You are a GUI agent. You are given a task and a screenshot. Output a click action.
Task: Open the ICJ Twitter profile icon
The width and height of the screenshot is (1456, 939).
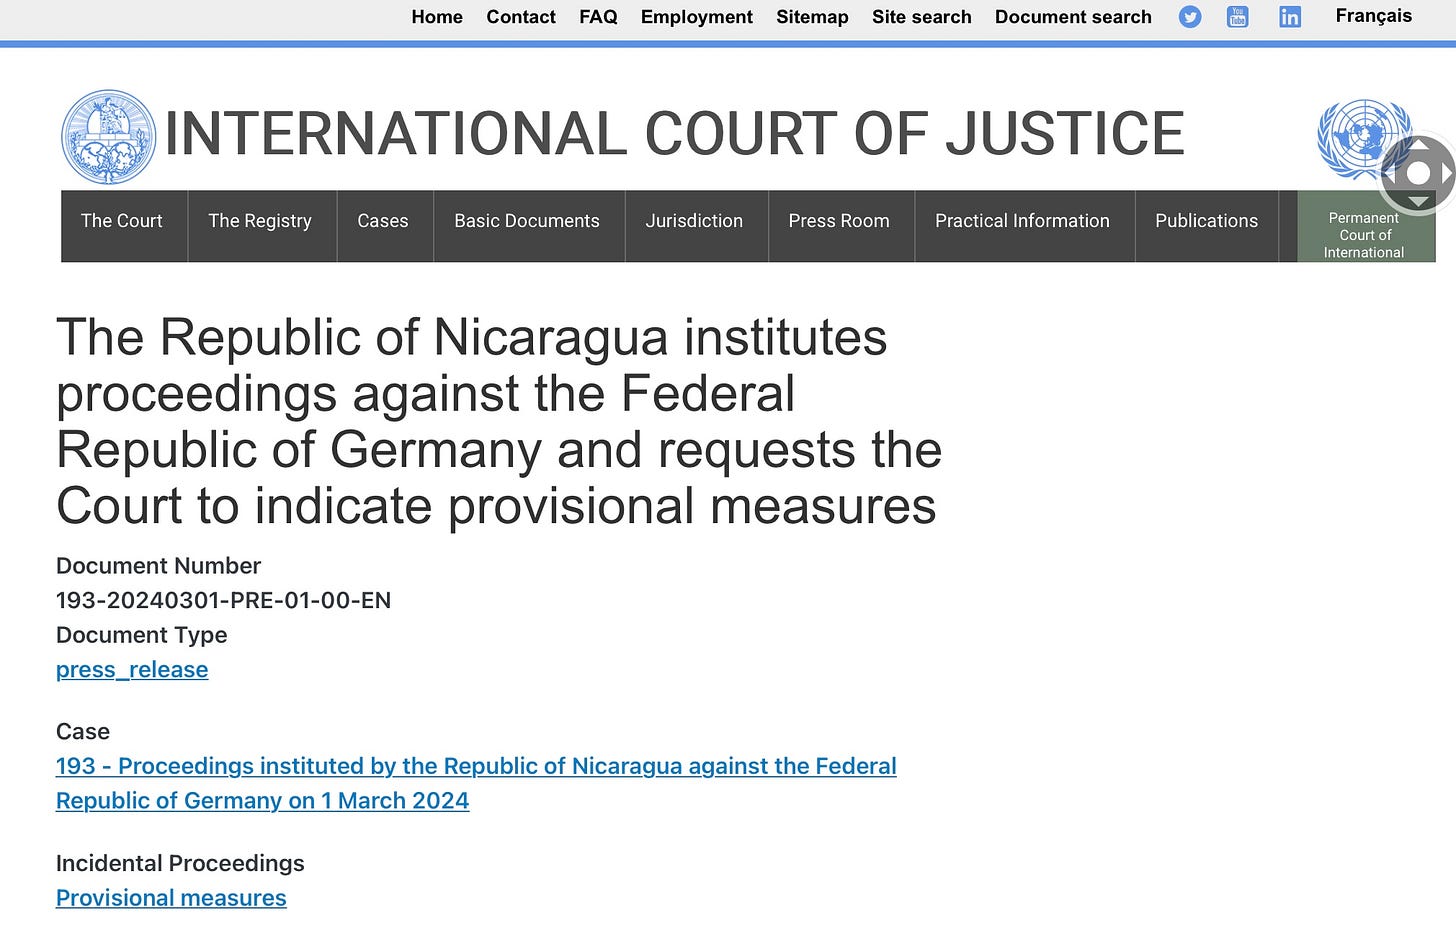[x=1189, y=17]
